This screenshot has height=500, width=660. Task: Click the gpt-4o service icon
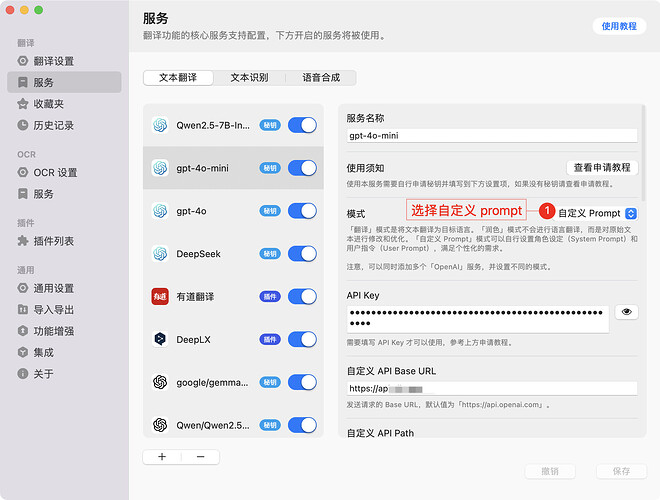(160, 211)
